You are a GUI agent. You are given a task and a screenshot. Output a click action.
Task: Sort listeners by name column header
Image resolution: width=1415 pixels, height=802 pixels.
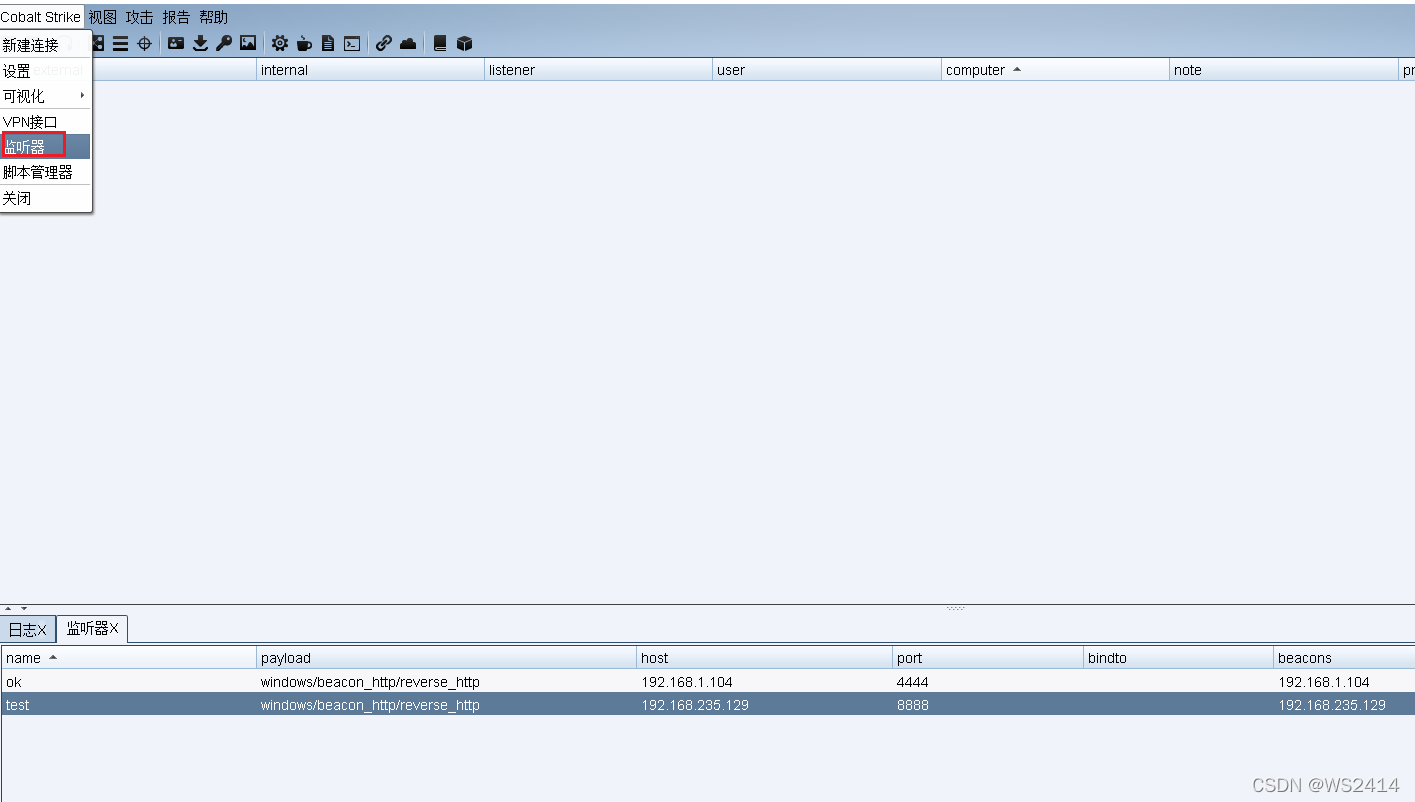129,658
